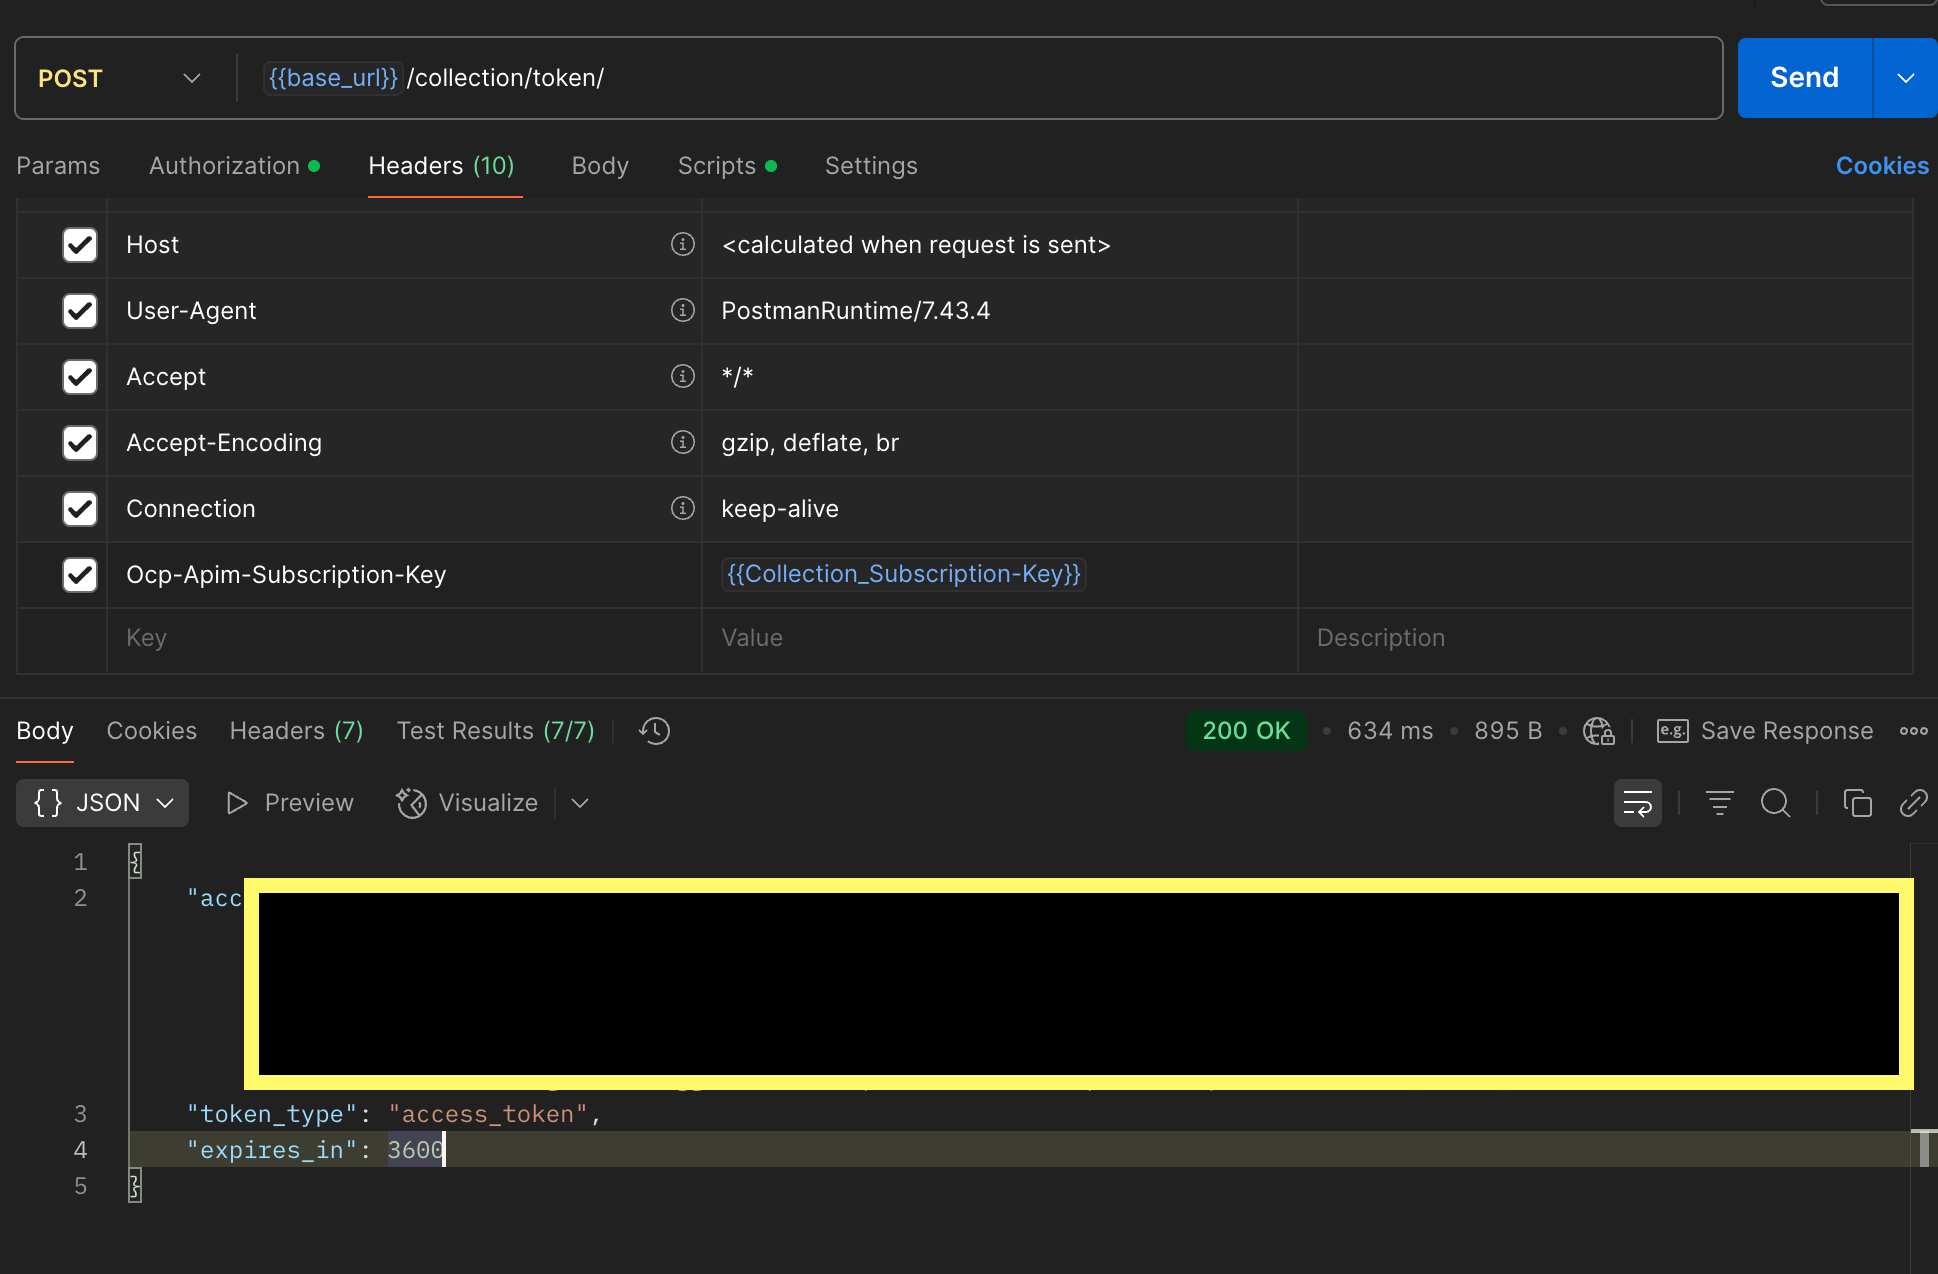Uncheck the User-Agent header checkbox
The width and height of the screenshot is (1938, 1274).
click(x=80, y=310)
